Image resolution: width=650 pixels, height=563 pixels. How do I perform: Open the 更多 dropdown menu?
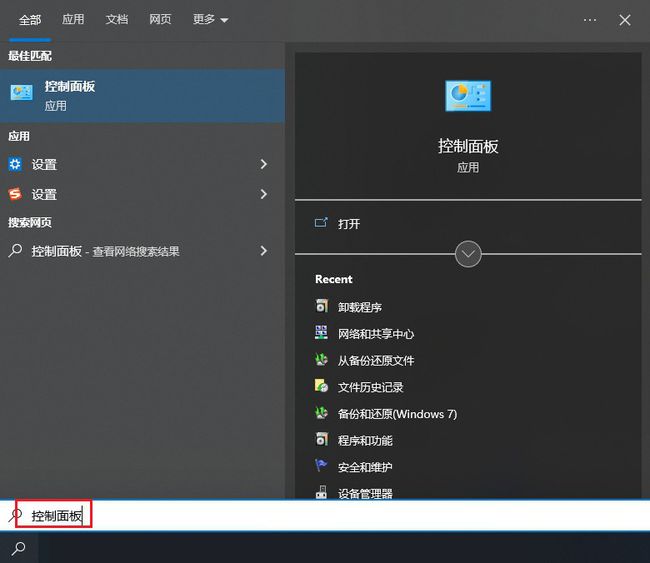tap(210, 19)
